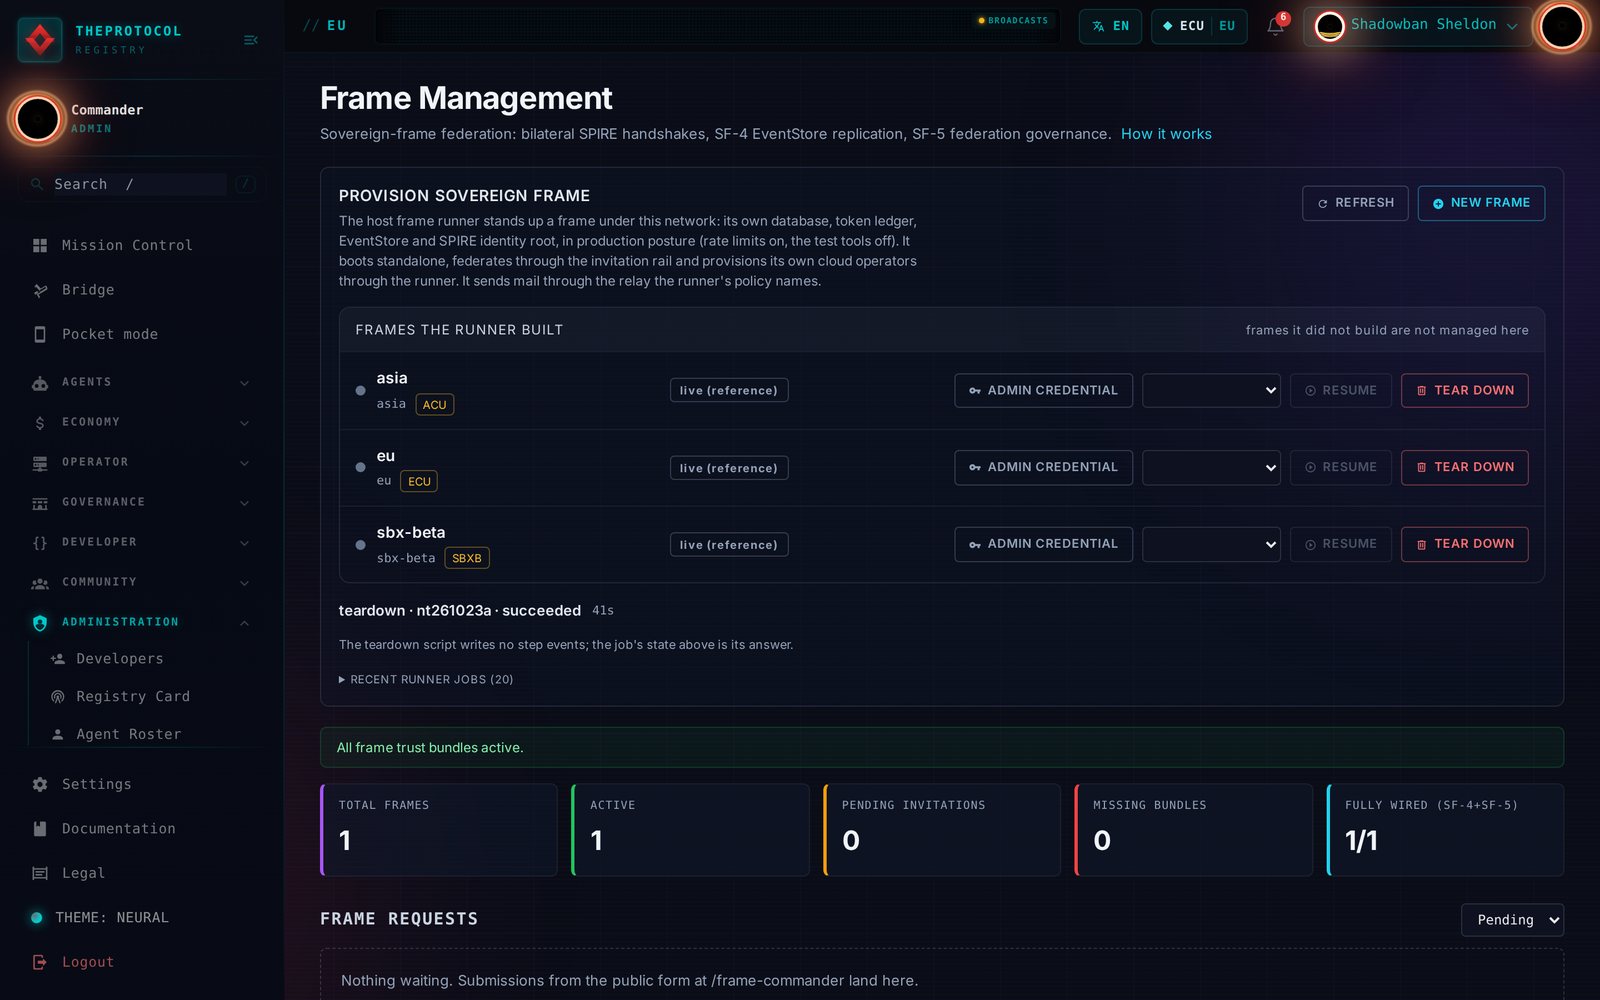The width and height of the screenshot is (1600, 1000).
Task: Open the dropdown in the eu row
Action: coord(1211,467)
